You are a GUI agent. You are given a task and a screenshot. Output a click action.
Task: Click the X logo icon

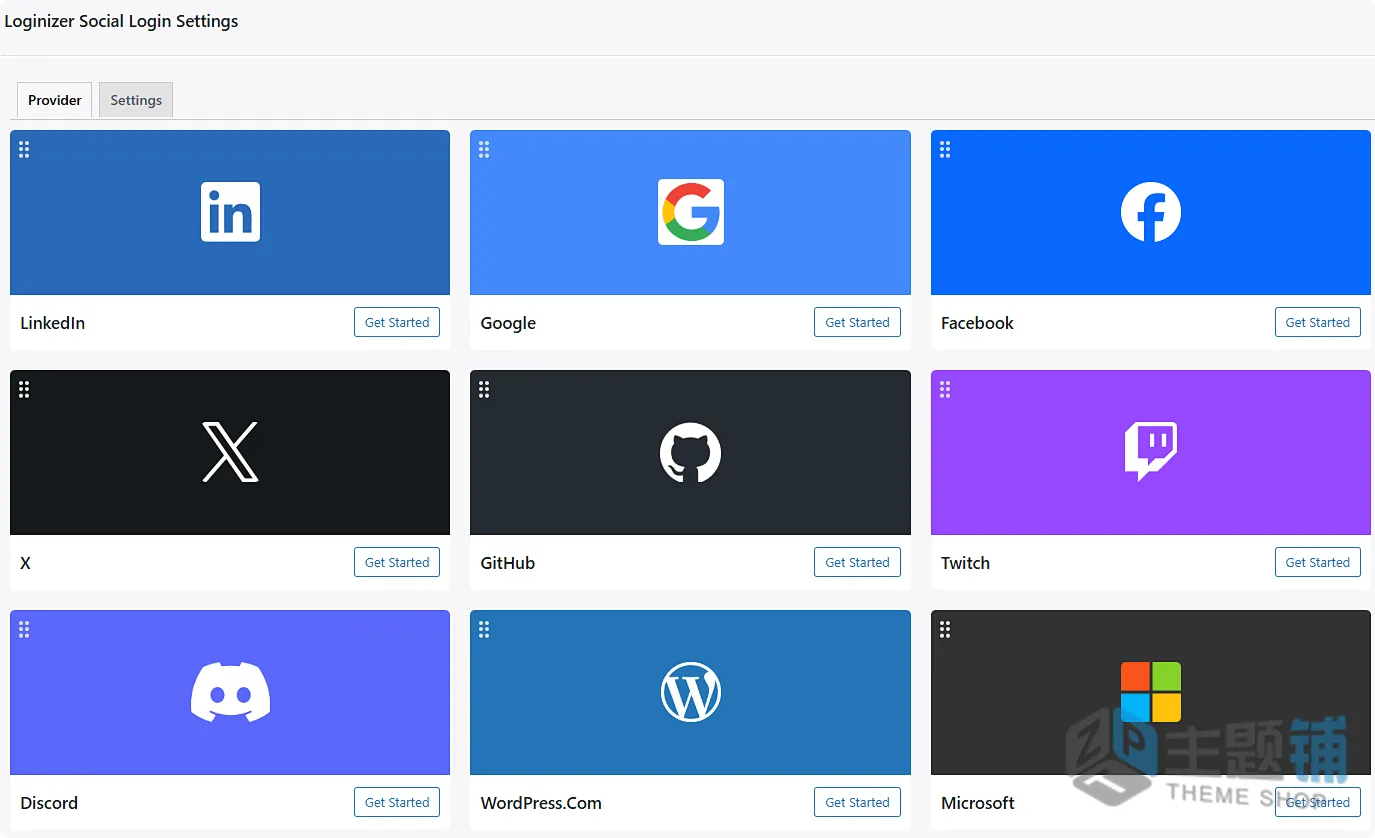coord(230,452)
